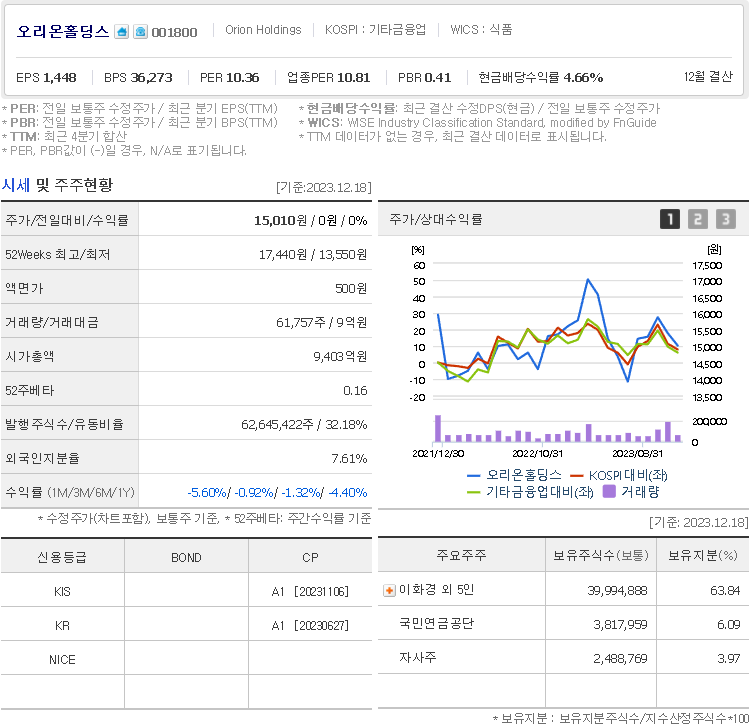Viewport: 752px width, 728px height.
Task: Click the 6M return -1.32% value
Action: pos(301,493)
